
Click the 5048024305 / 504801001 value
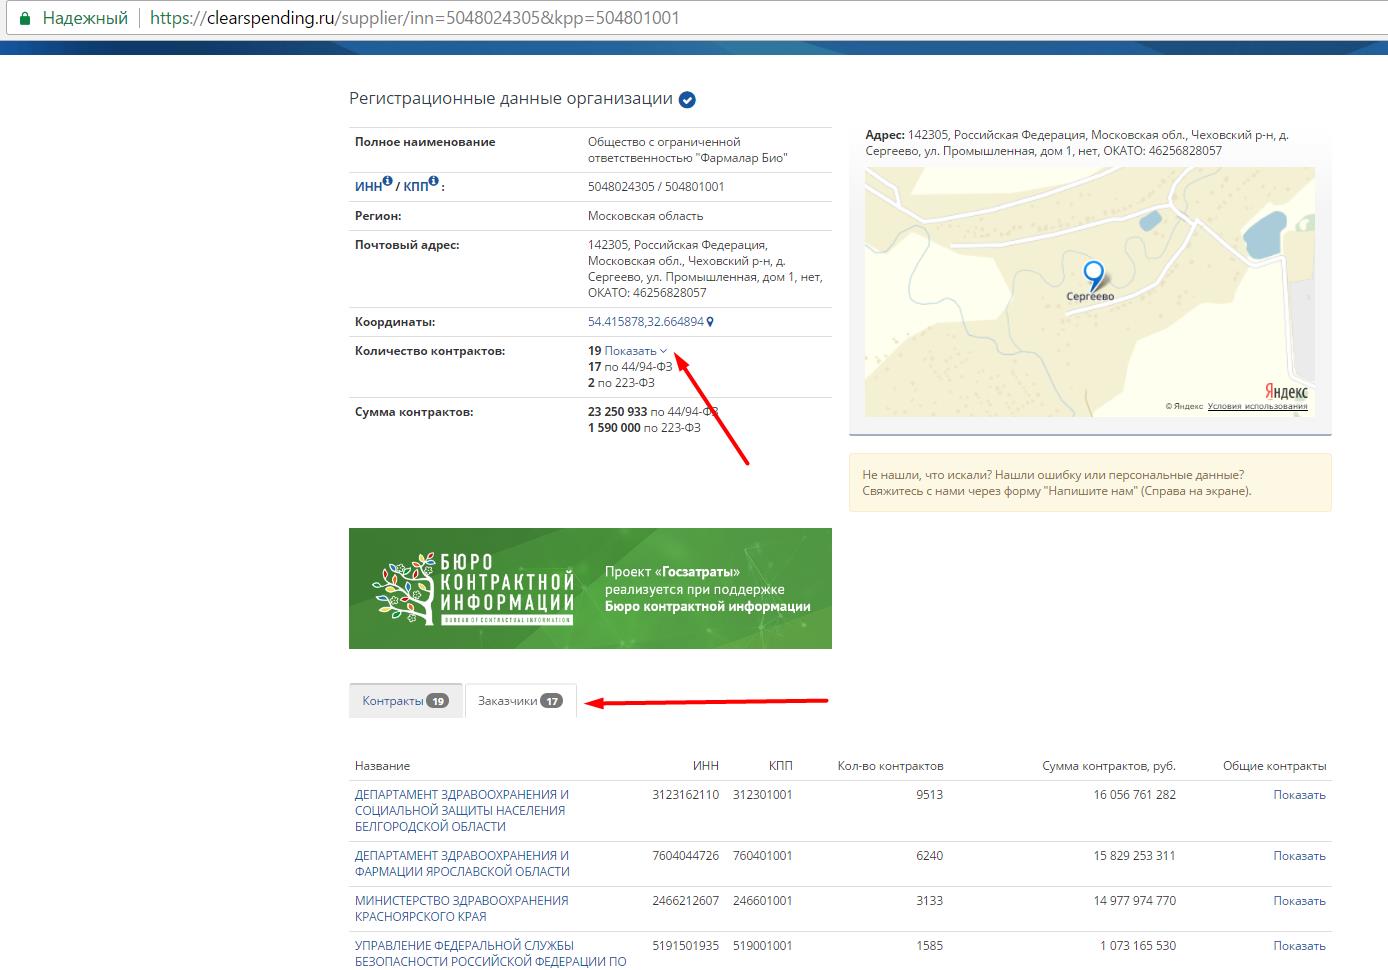tap(656, 187)
